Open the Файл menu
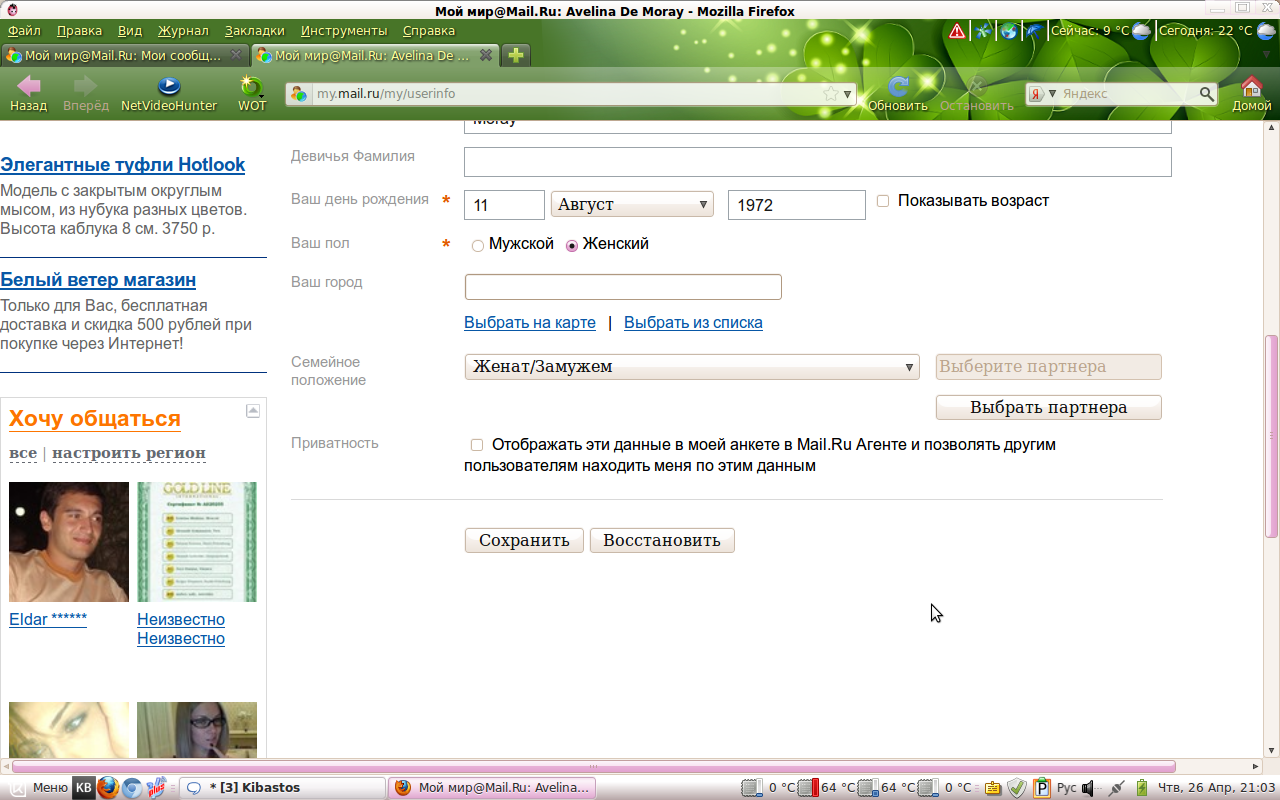Image resolution: width=1280 pixels, height=800 pixels. pyautogui.click(x=24, y=31)
